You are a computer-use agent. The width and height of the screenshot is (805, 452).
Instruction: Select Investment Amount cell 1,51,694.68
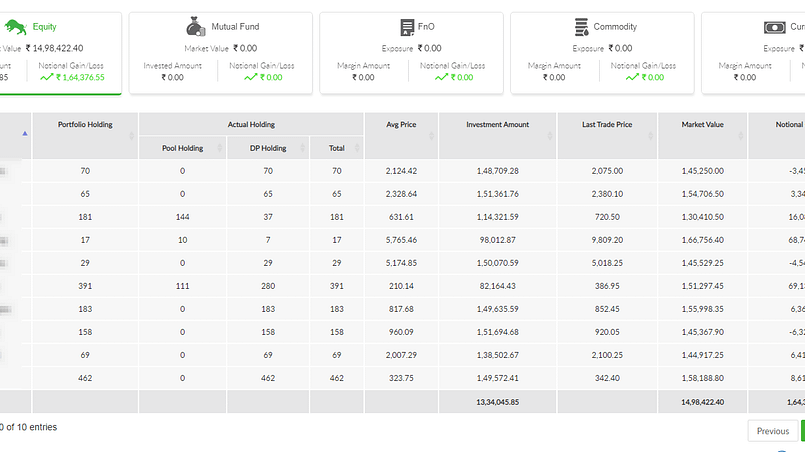497,332
